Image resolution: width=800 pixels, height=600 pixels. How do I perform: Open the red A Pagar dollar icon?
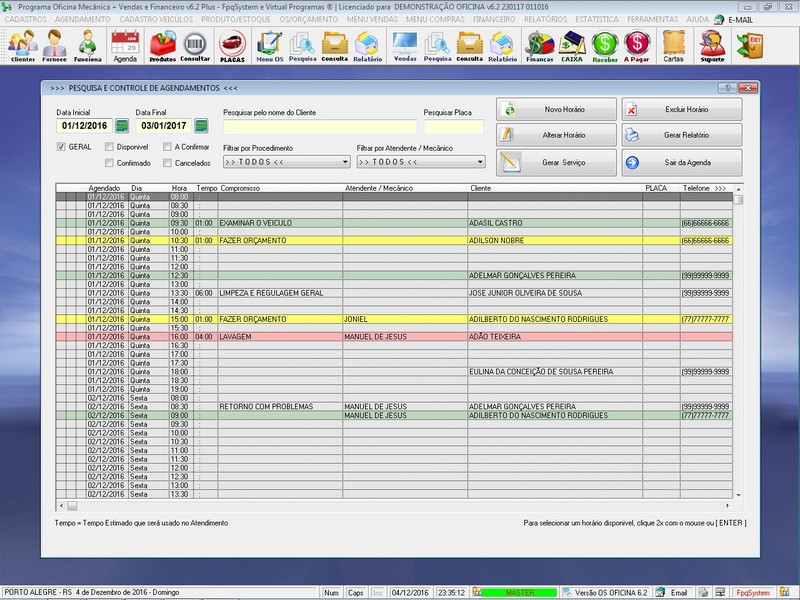tap(636, 46)
